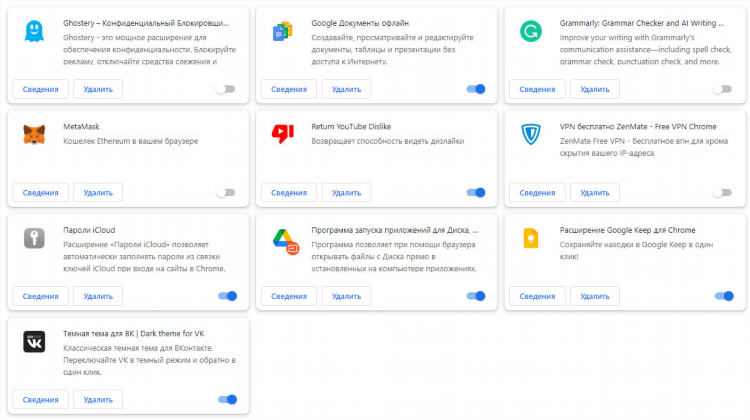Click the Пароли iCloud key icon
750x420 pixels.
click(34, 238)
